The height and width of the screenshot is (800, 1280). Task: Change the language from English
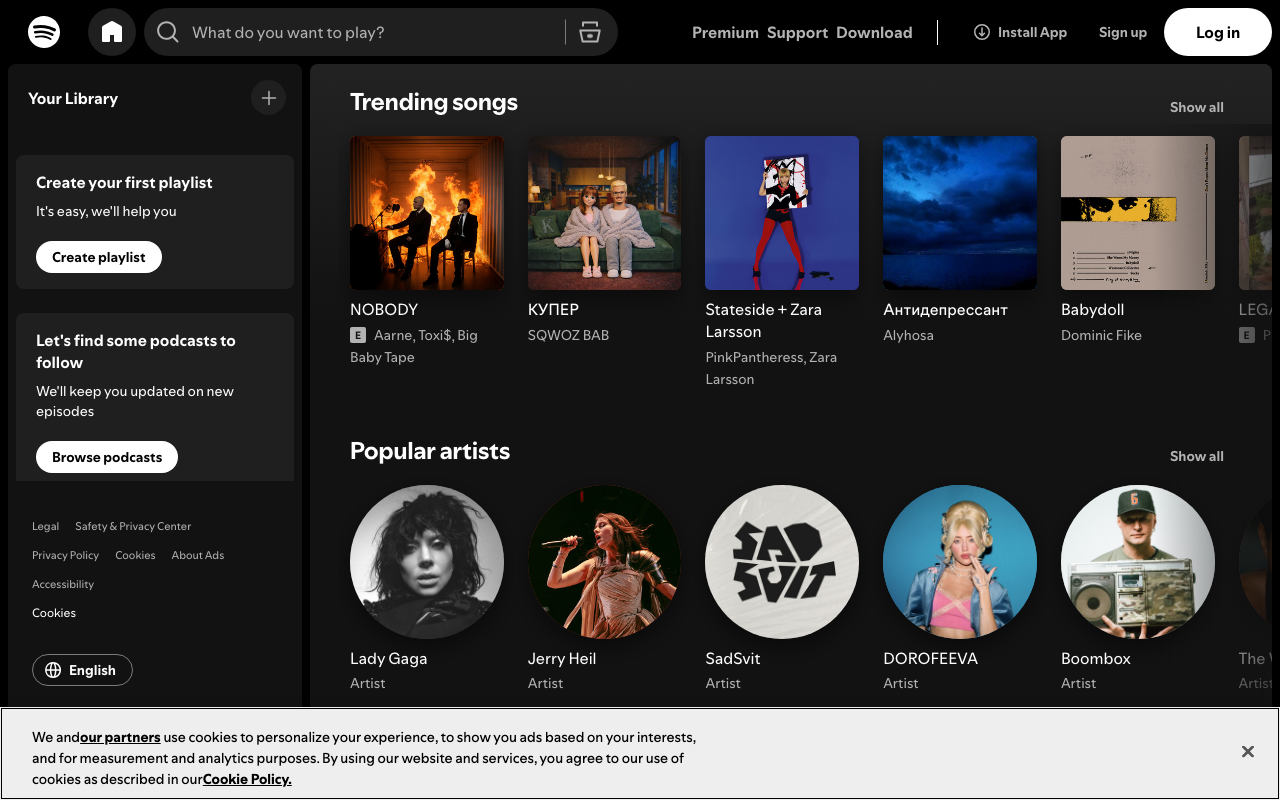click(x=82, y=670)
